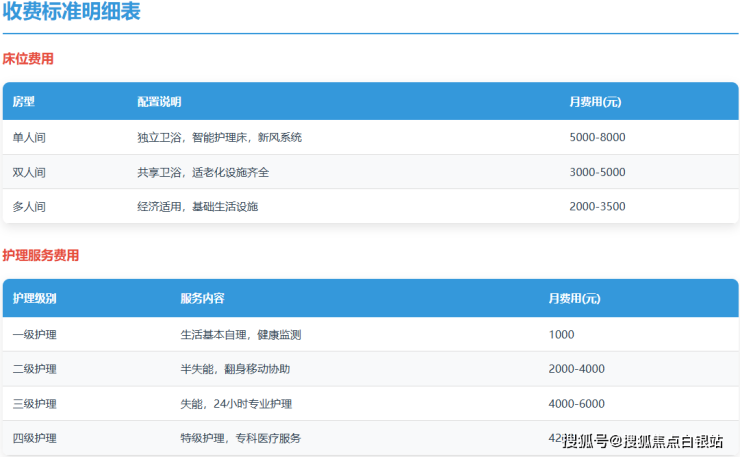Click the 服务内容 column header
This screenshot has width=740, height=457.
pyautogui.click(x=202, y=299)
